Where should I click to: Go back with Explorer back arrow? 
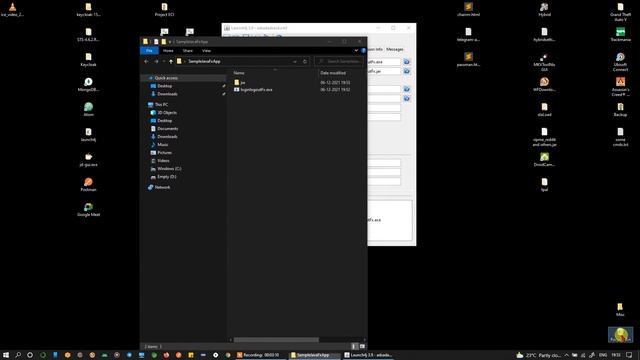[x=147, y=61]
